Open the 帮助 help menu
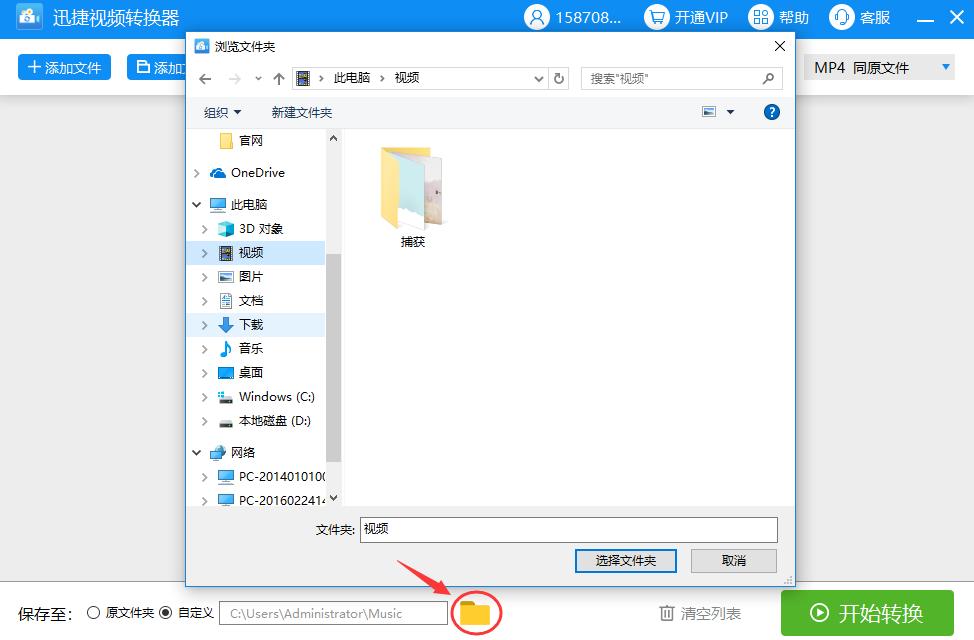This screenshot has height=640, width=974. point(778,17)
